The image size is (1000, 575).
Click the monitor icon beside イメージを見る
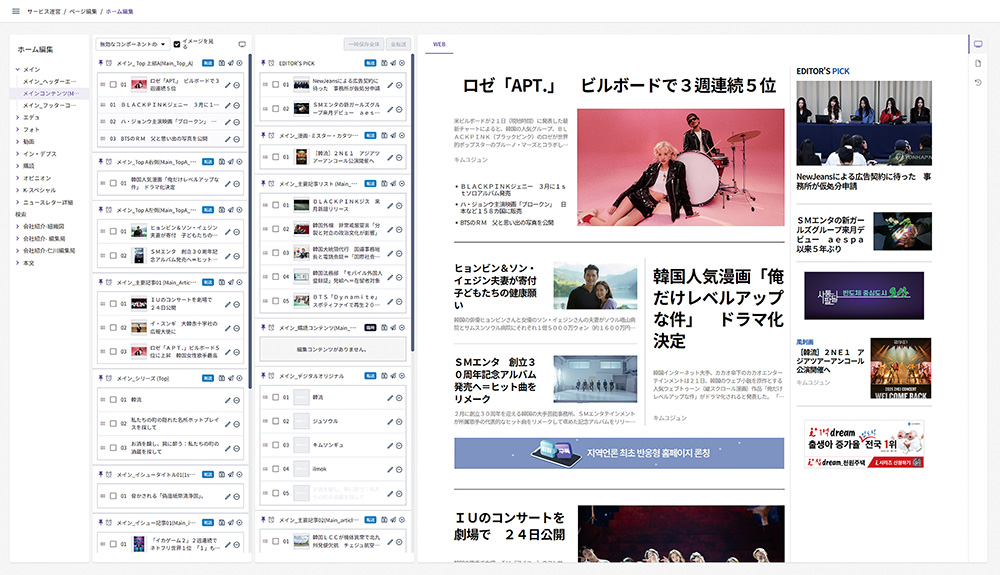[242, 45]
